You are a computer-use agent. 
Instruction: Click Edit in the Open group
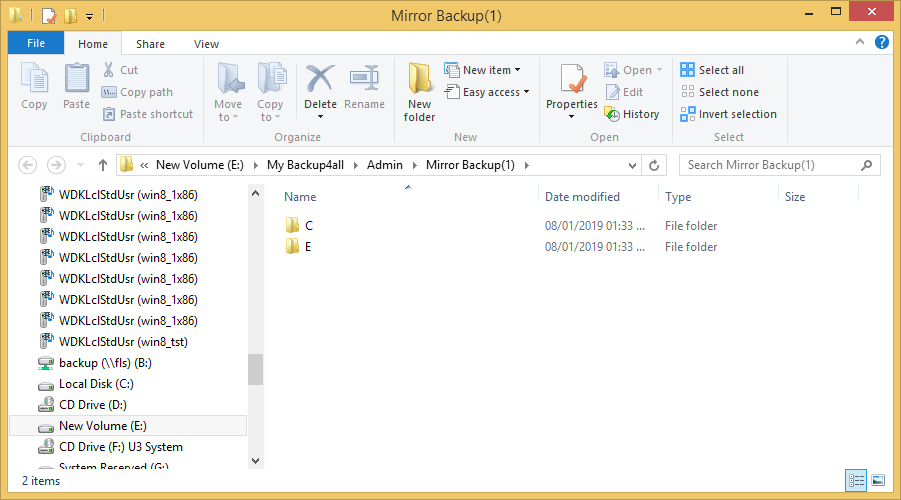624,92
